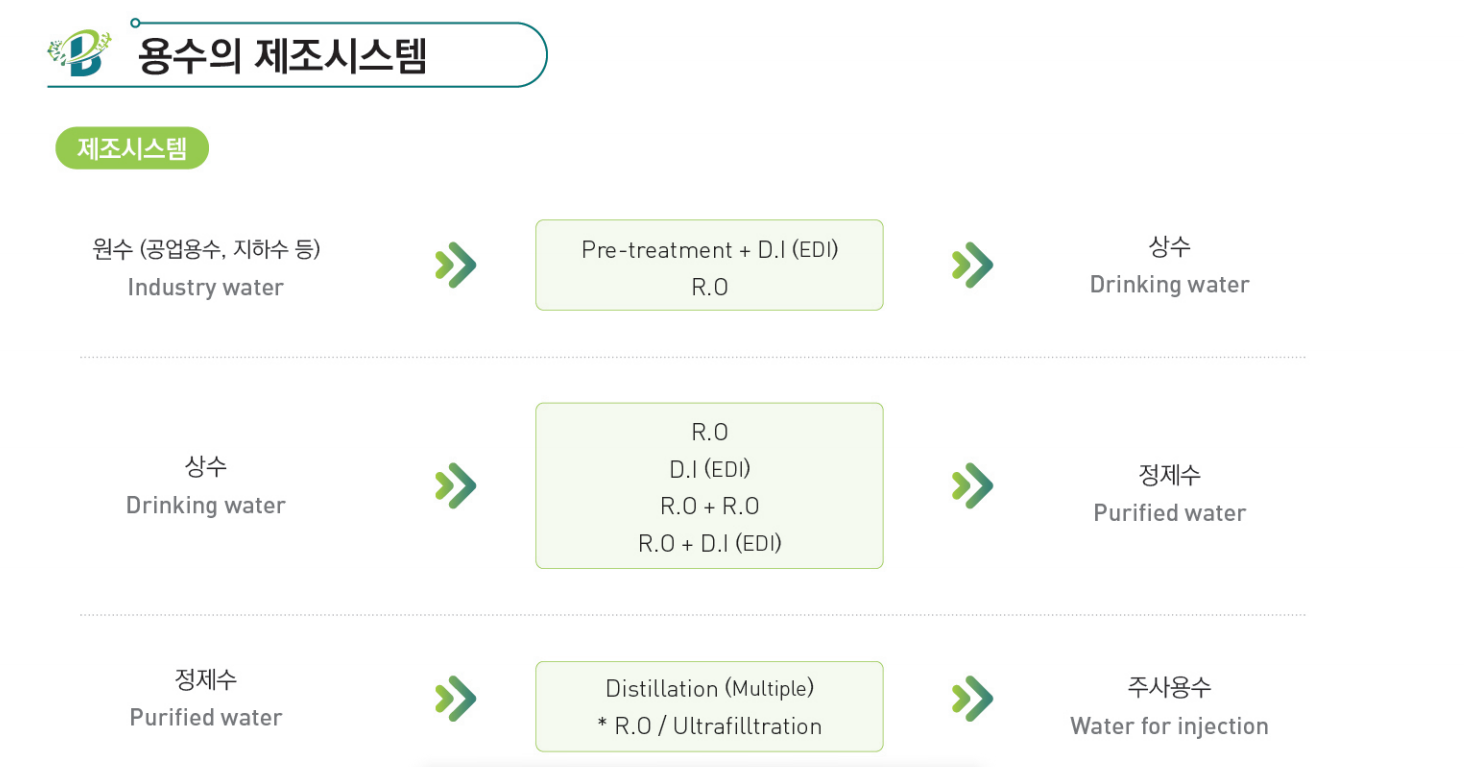Click the right-side 정제수 label

pos(1169,474)
